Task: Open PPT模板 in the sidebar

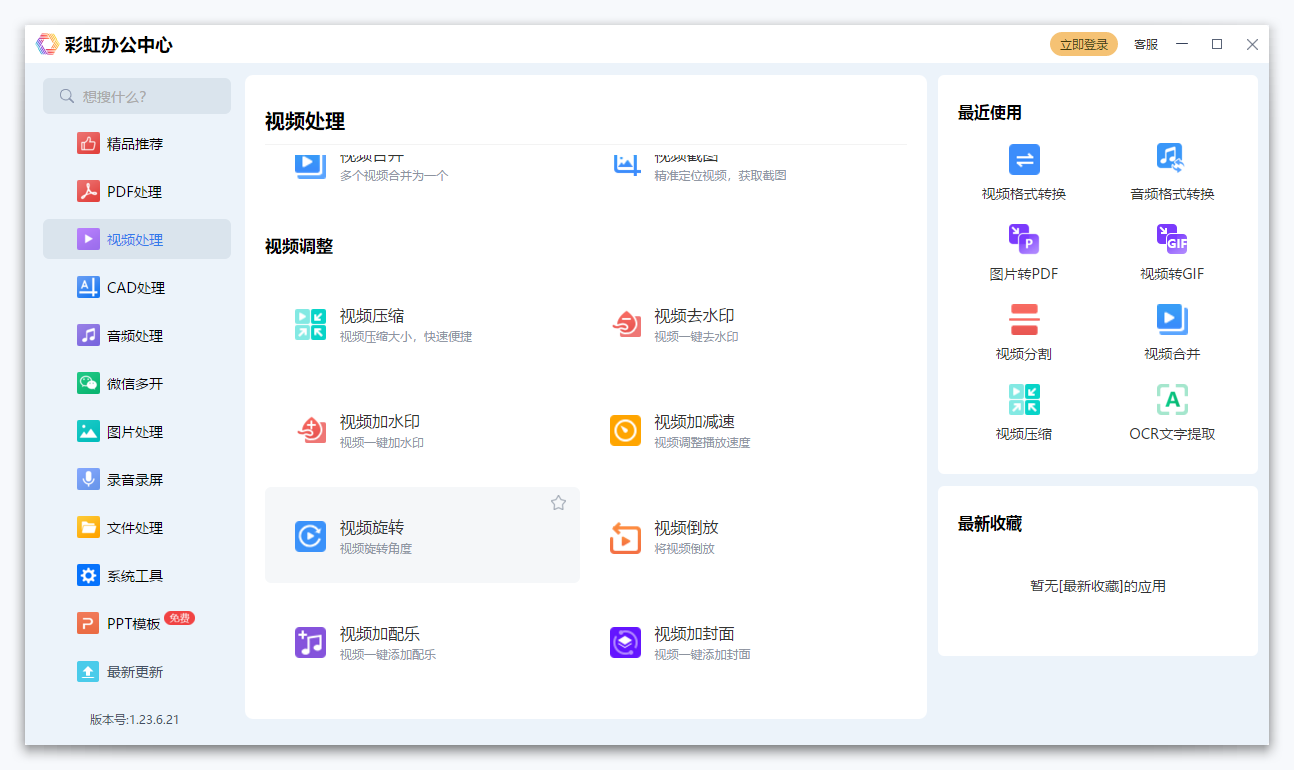Action: [x=137, y=623]
